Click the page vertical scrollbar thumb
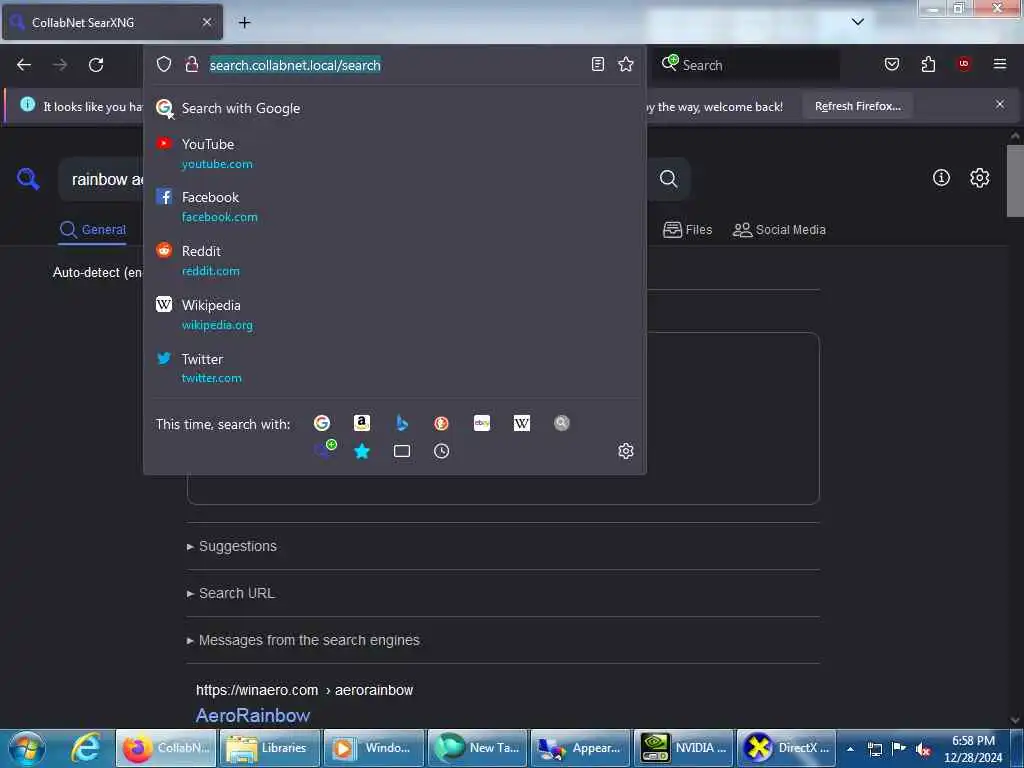This screenshot has height=768, width=1024. click(1015, 180)
